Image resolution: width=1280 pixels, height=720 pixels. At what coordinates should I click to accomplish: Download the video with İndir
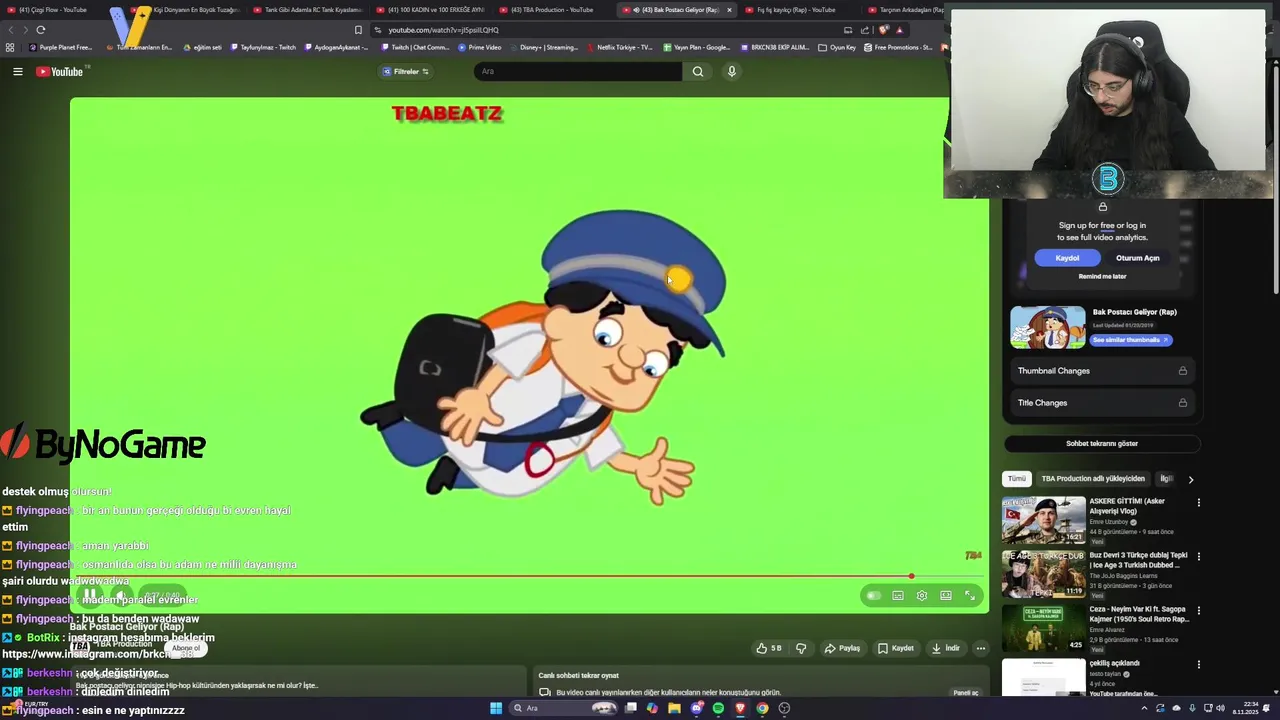pos(945,648)
